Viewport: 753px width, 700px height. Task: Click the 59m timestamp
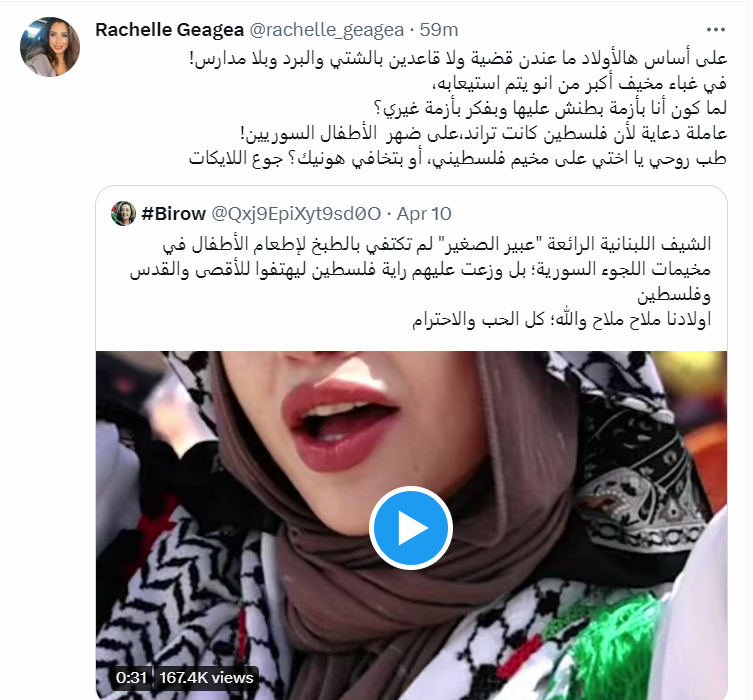tap(439, 30)
